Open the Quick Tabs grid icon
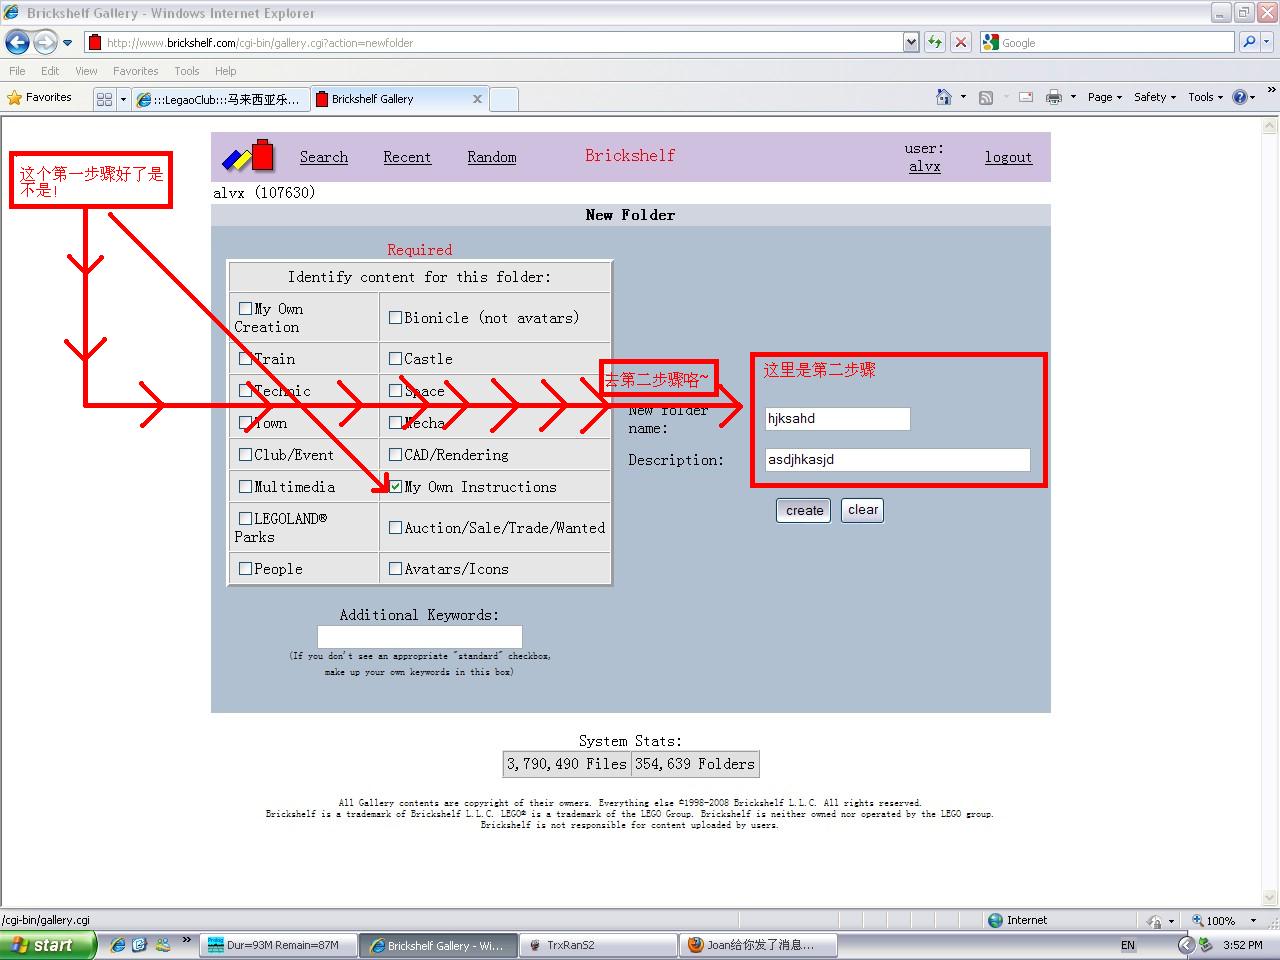The height and width of the screenshot is (960, 1280). pos(104,99)
